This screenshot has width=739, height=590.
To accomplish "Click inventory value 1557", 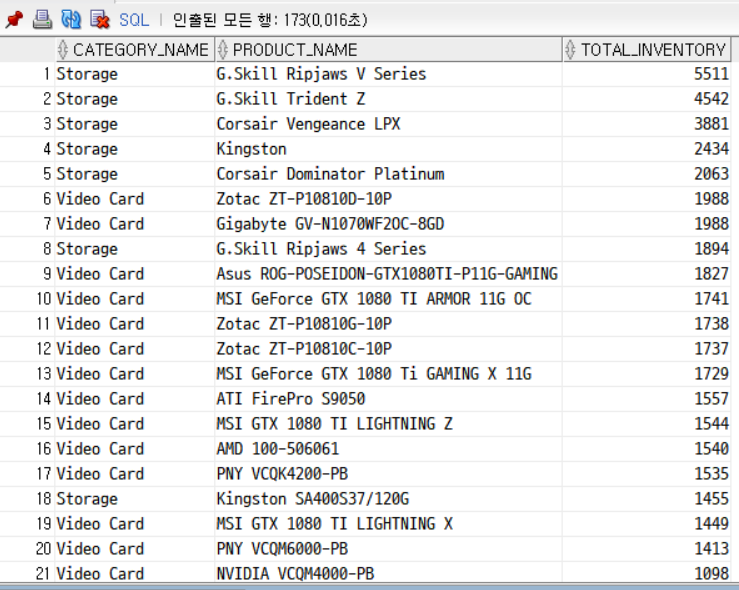I will 711,399.
